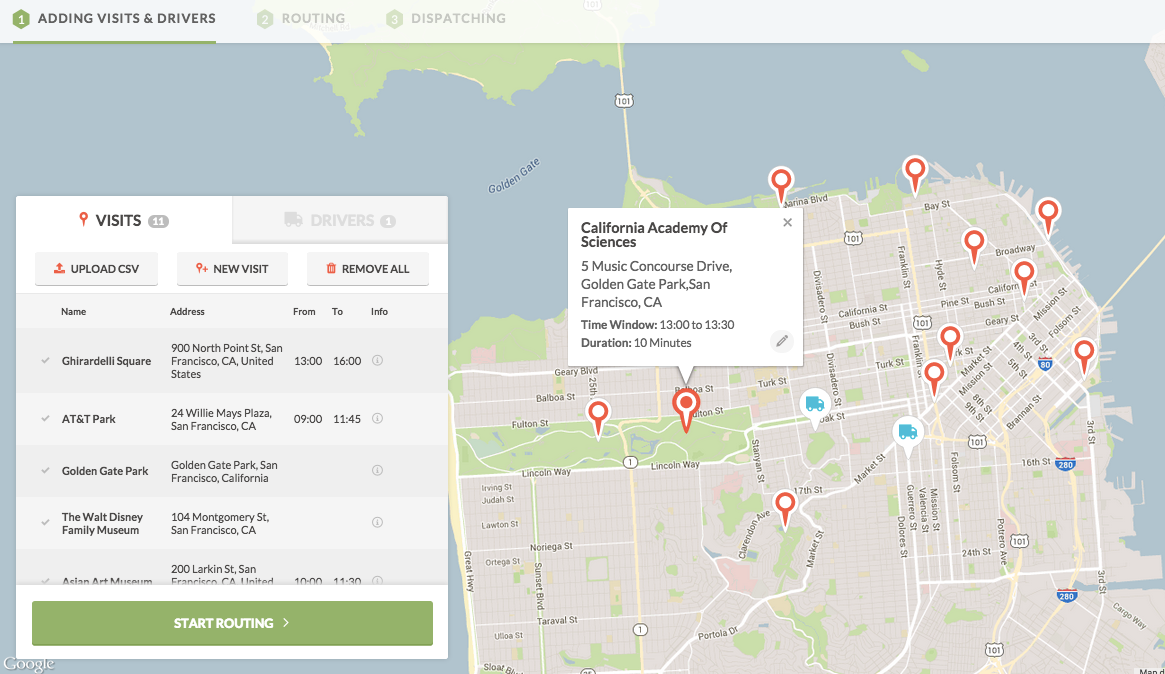
Task: Click the To column header
Action: click(337, 311)
